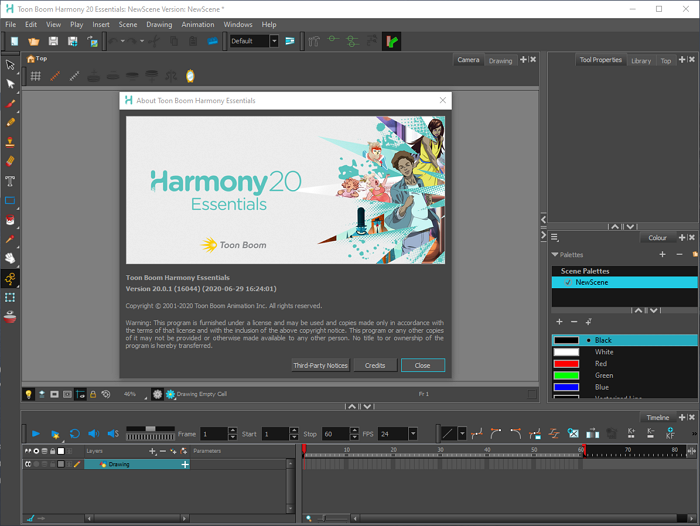Click the KF add key exposure icon
This screenshot has height=526, width=700.
pyautogui.click(x=670, y=433)
